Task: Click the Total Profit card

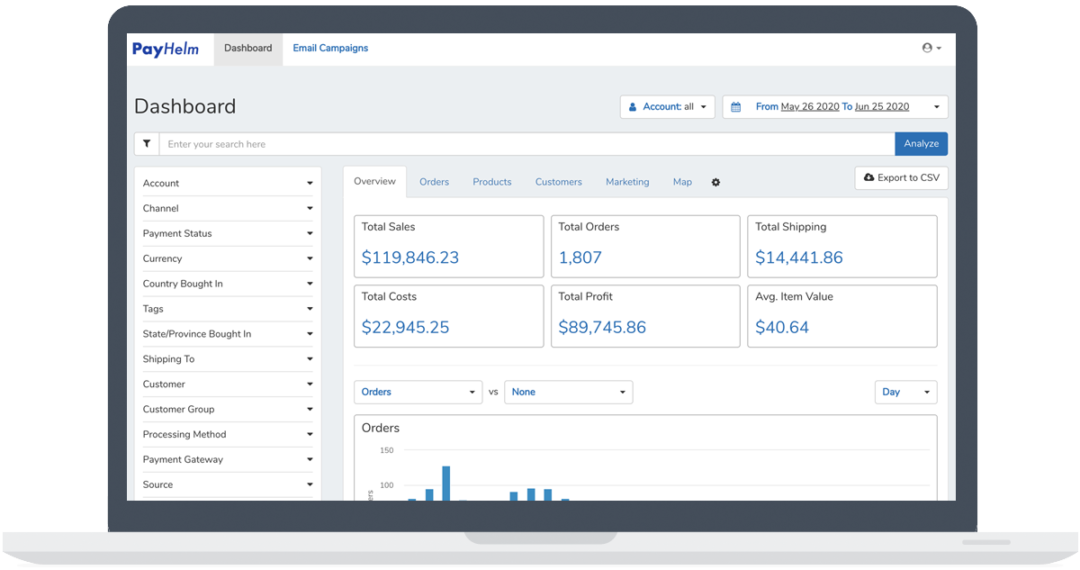Action: [x=645, y=316]
